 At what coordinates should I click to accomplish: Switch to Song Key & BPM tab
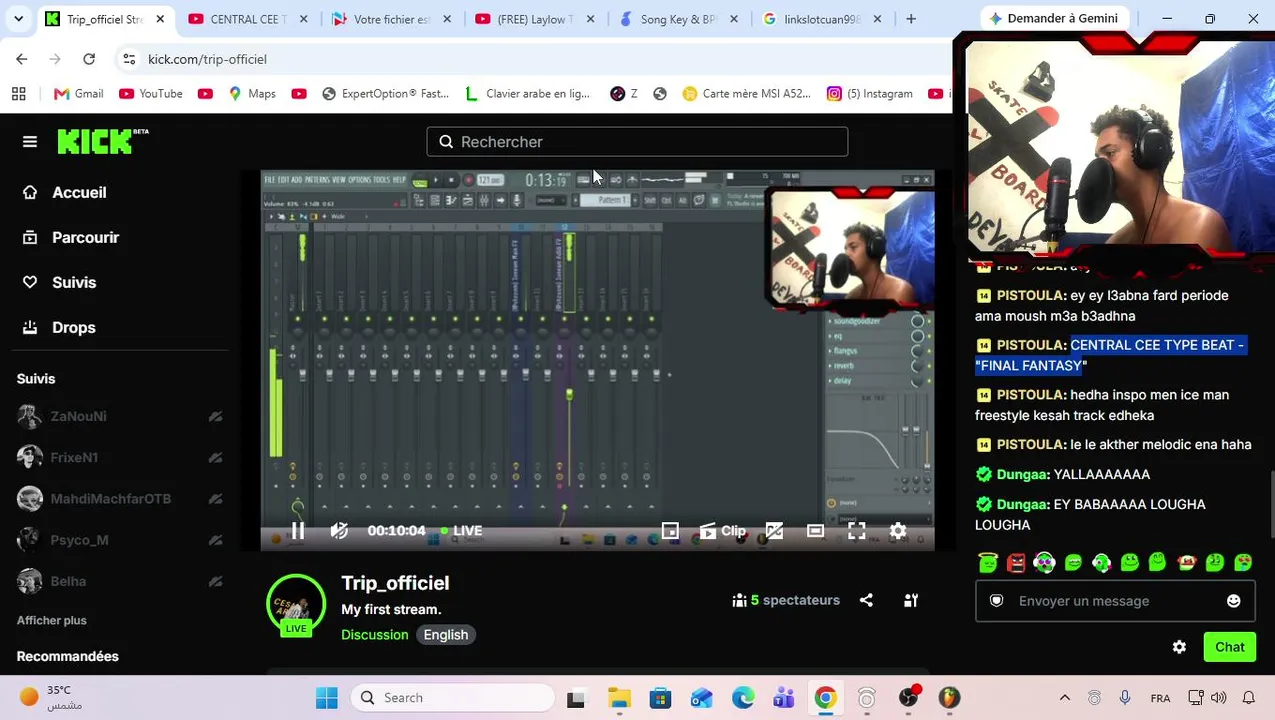pos(680,19)
